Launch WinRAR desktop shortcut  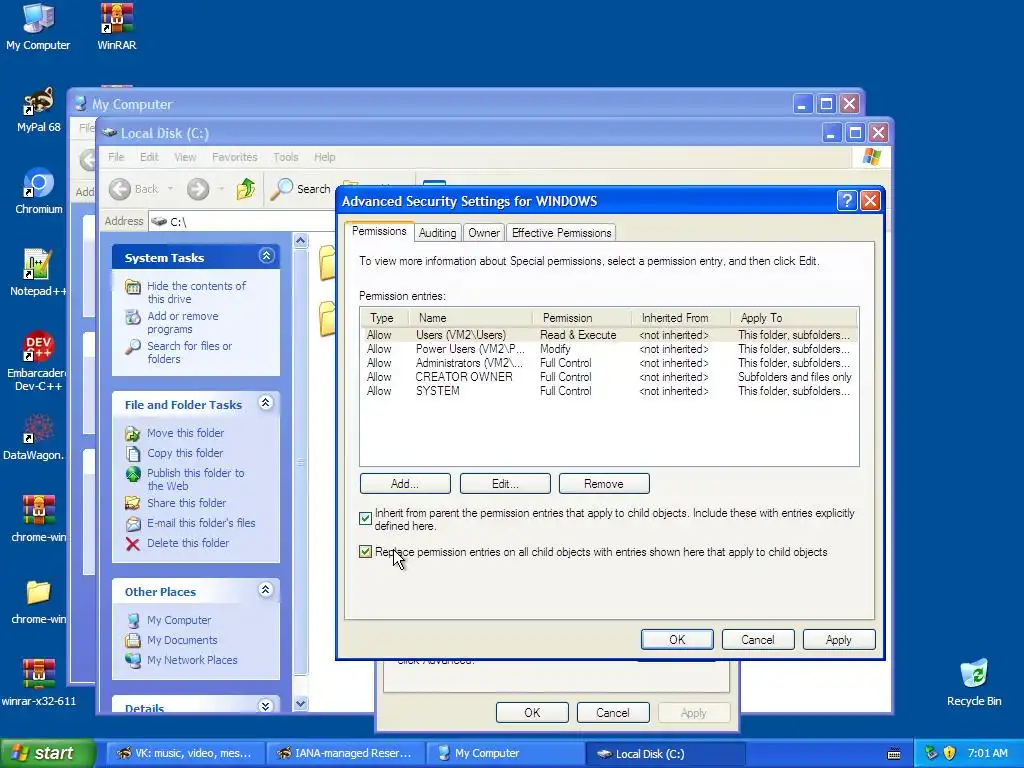pyautogui.click(x=116, y=26)
